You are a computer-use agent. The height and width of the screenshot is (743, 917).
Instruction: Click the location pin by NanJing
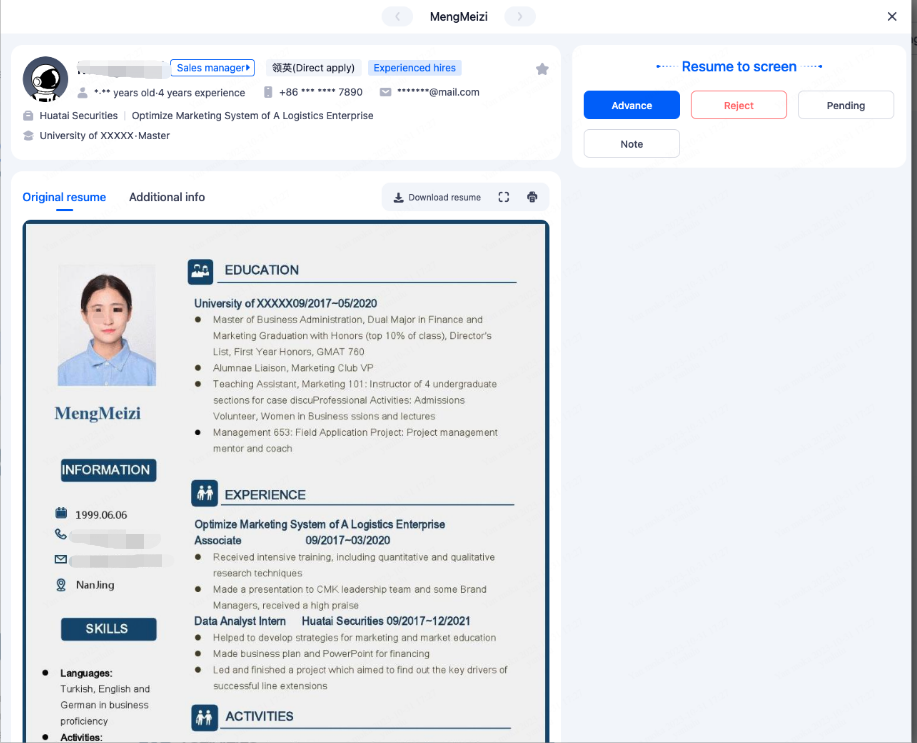pos(61,585)
